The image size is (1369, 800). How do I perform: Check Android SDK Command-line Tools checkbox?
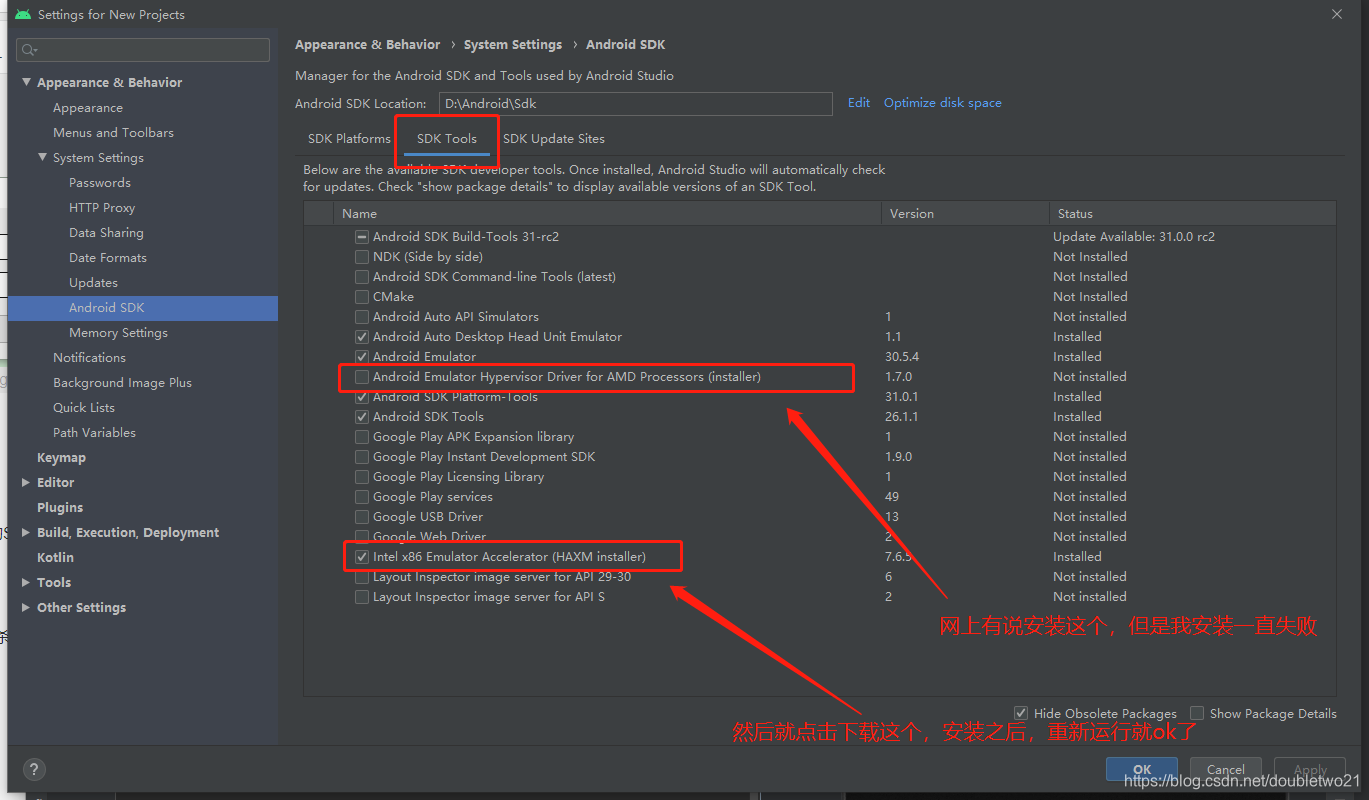click(362, 277)
